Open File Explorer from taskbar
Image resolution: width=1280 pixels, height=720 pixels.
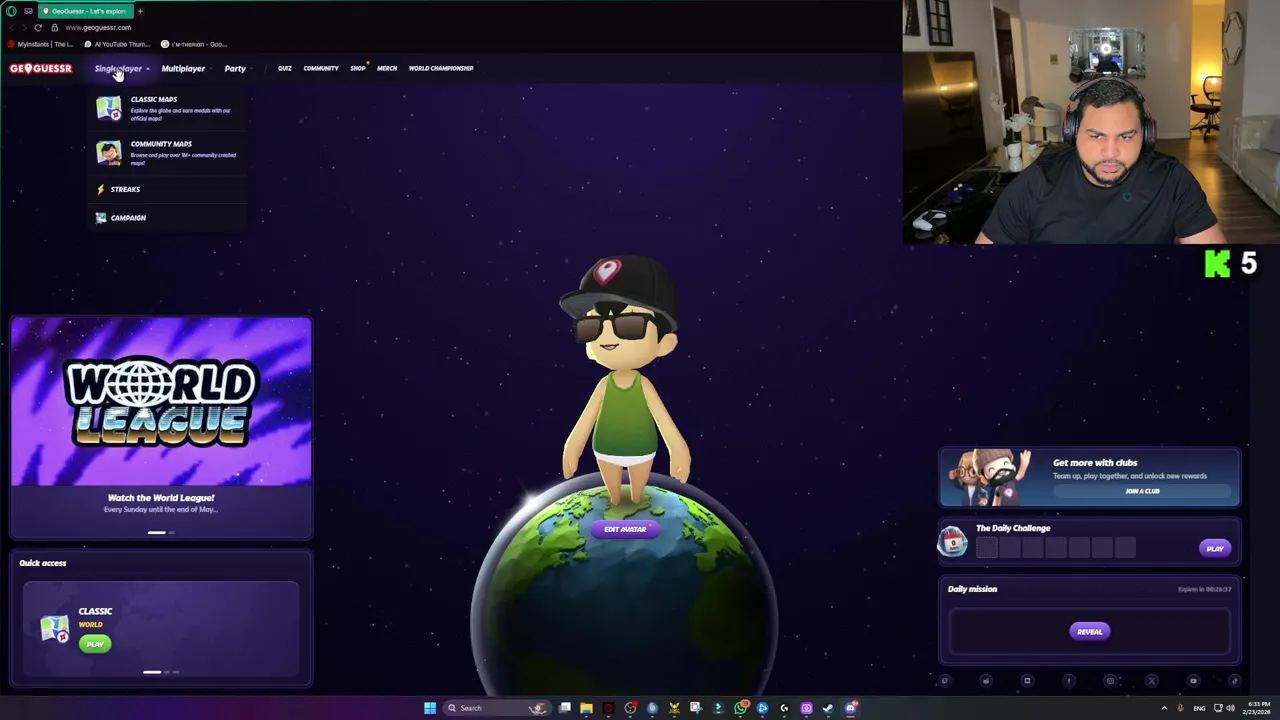point(586,708)
